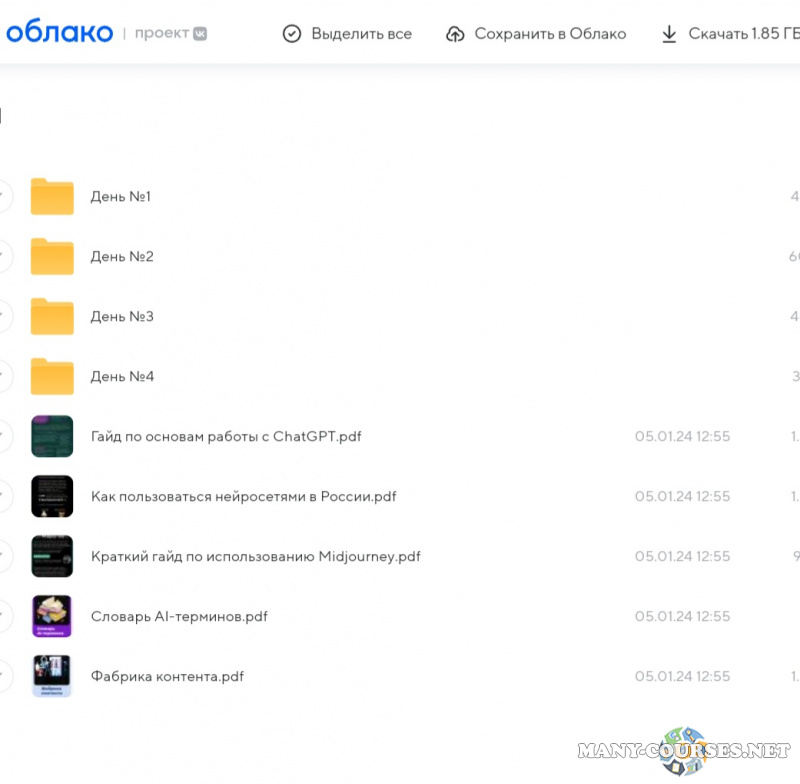Open the День №2 folder icon

pyautogui.click(x=52, y=257)
